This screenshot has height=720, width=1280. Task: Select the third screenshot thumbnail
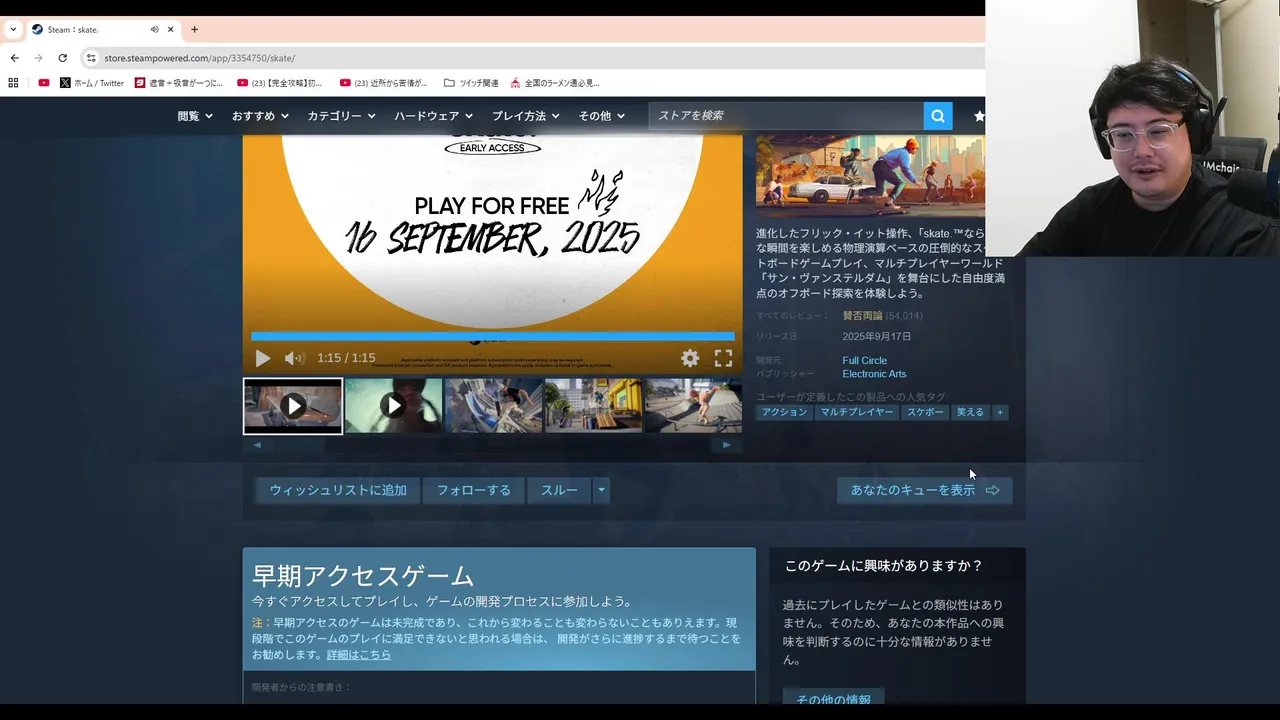point(493,406)
